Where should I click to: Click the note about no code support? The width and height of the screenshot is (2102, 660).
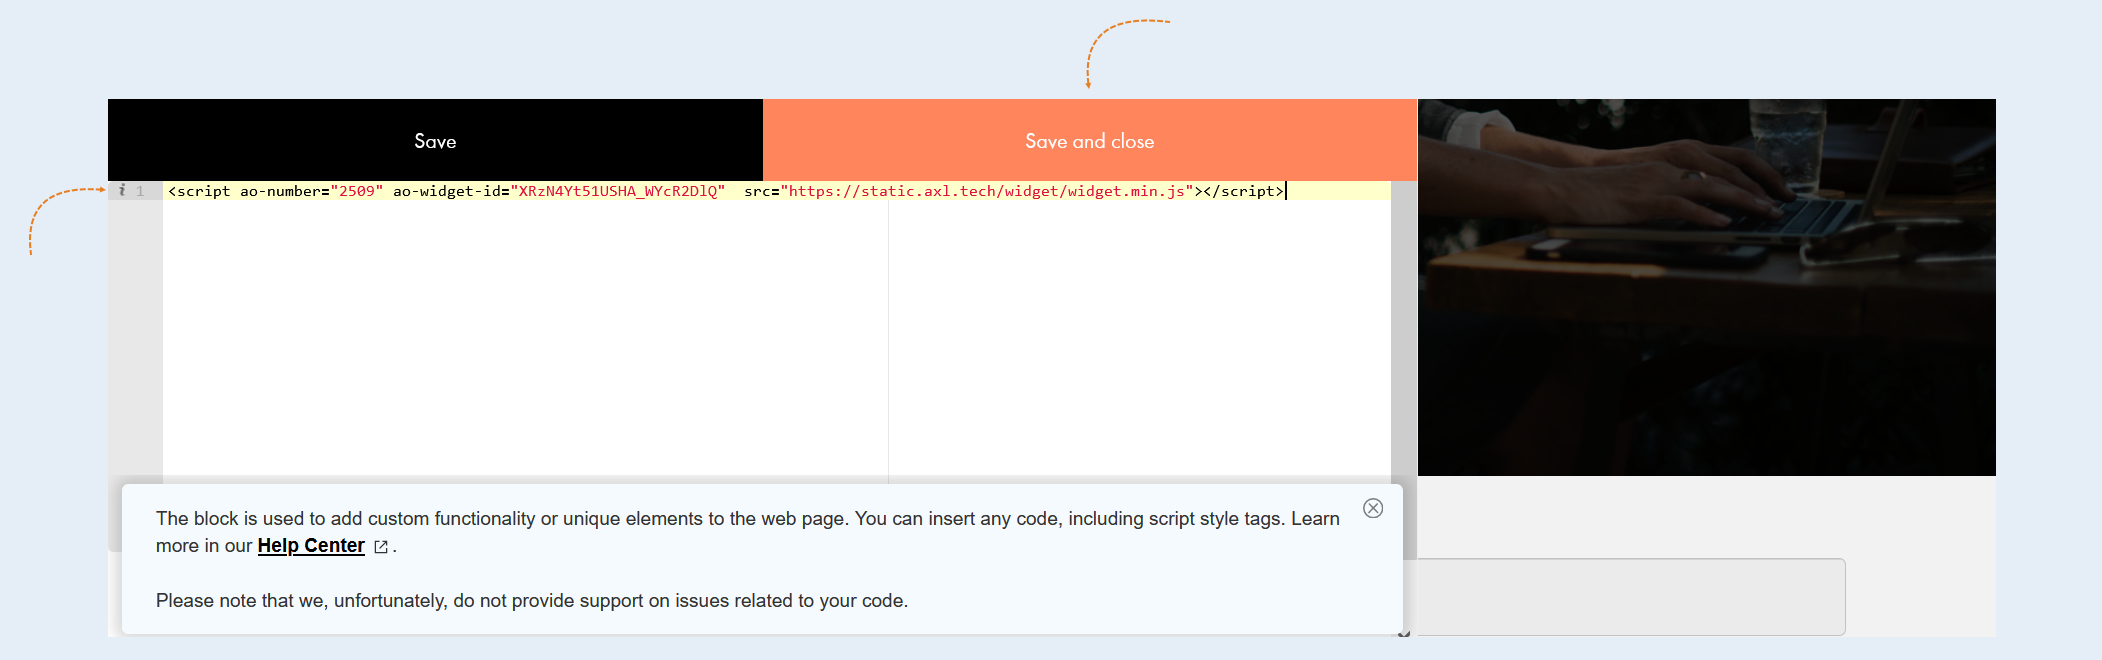point(532,601)
